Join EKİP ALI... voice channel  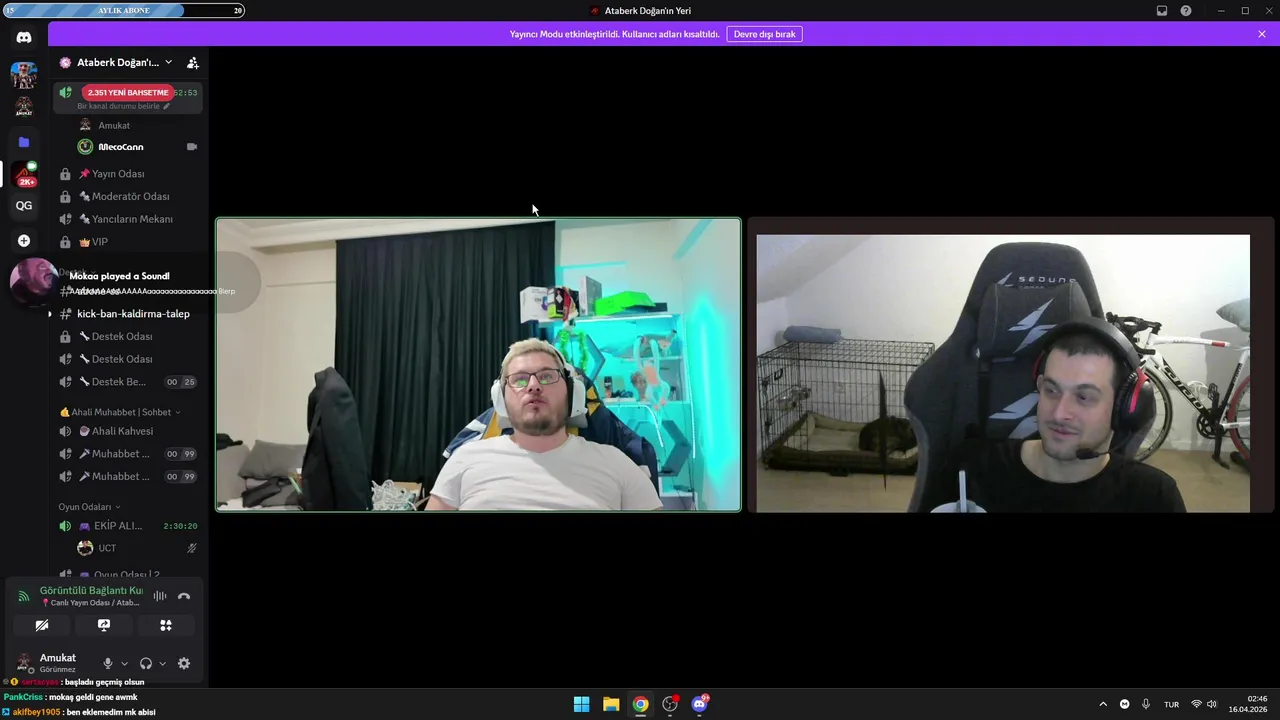click(128, 526)
